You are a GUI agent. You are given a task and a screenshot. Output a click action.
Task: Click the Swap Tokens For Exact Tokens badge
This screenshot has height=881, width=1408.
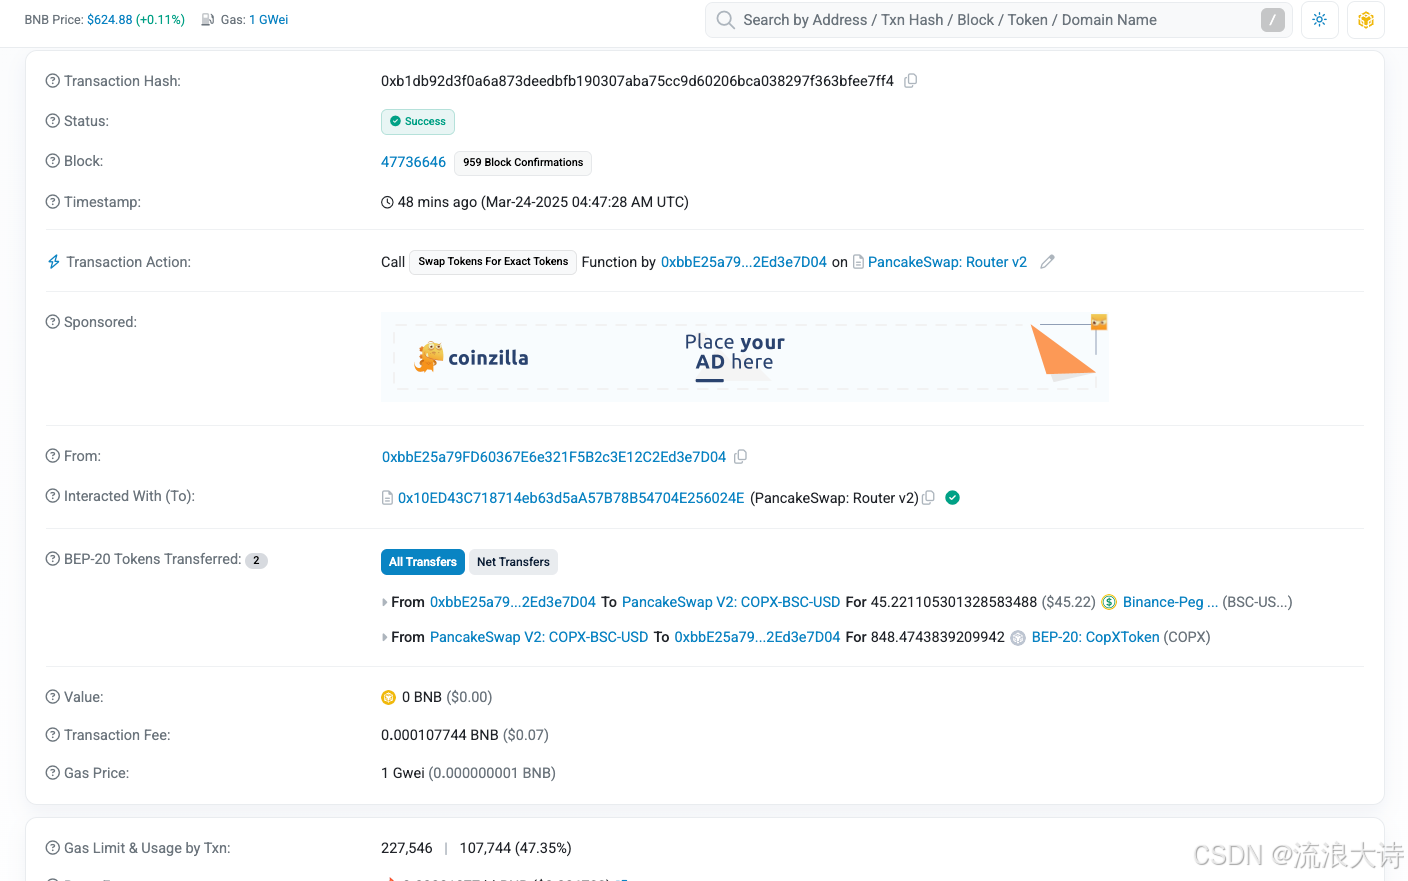[493, 262]
